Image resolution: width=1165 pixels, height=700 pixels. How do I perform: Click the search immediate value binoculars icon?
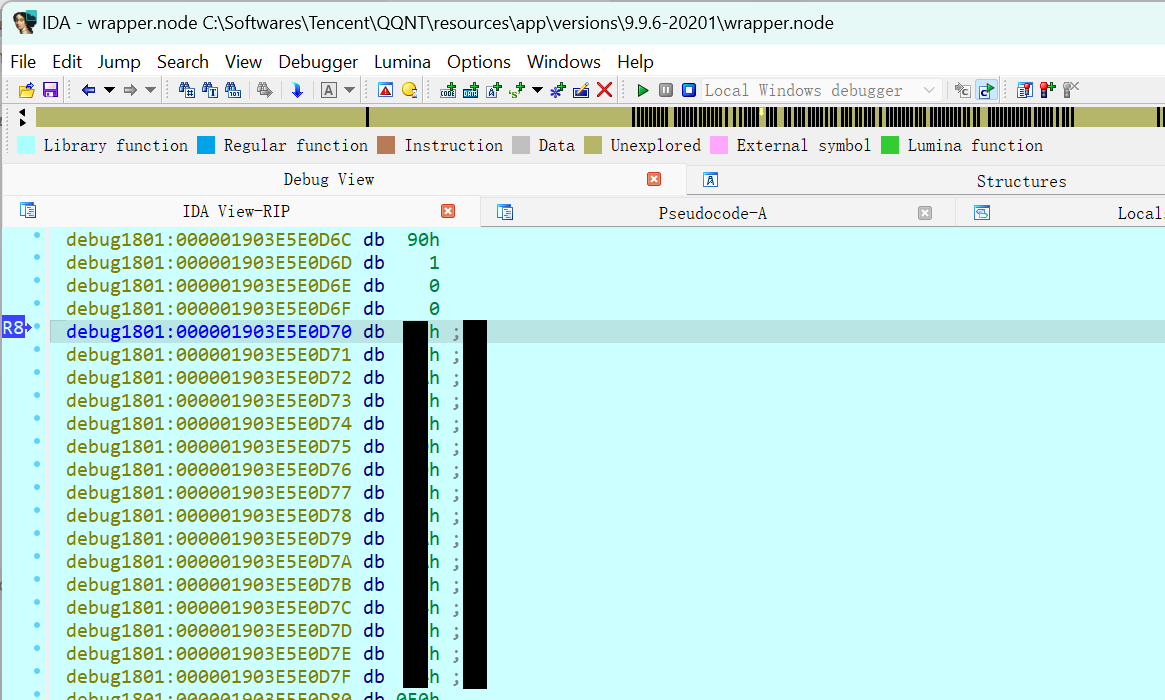pyautogui.click(x=186, y=91)
